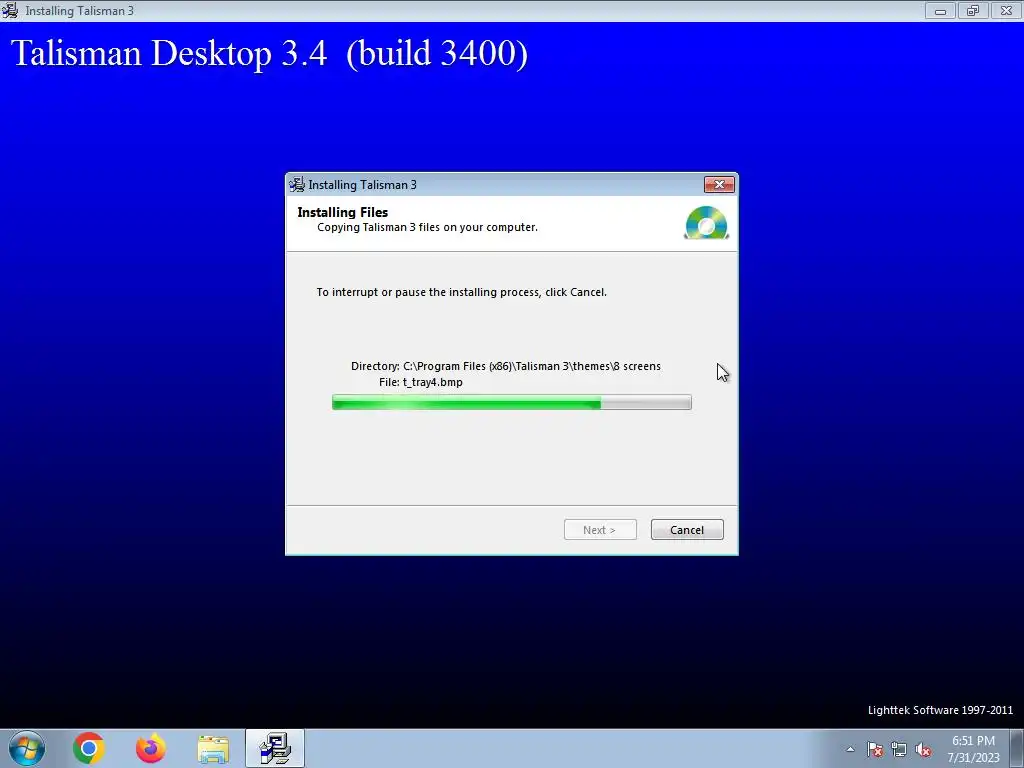Click the 'File: t_tray4.bmp' line
The height and width of the screenshot is (768, 1024).
(421, 382)
